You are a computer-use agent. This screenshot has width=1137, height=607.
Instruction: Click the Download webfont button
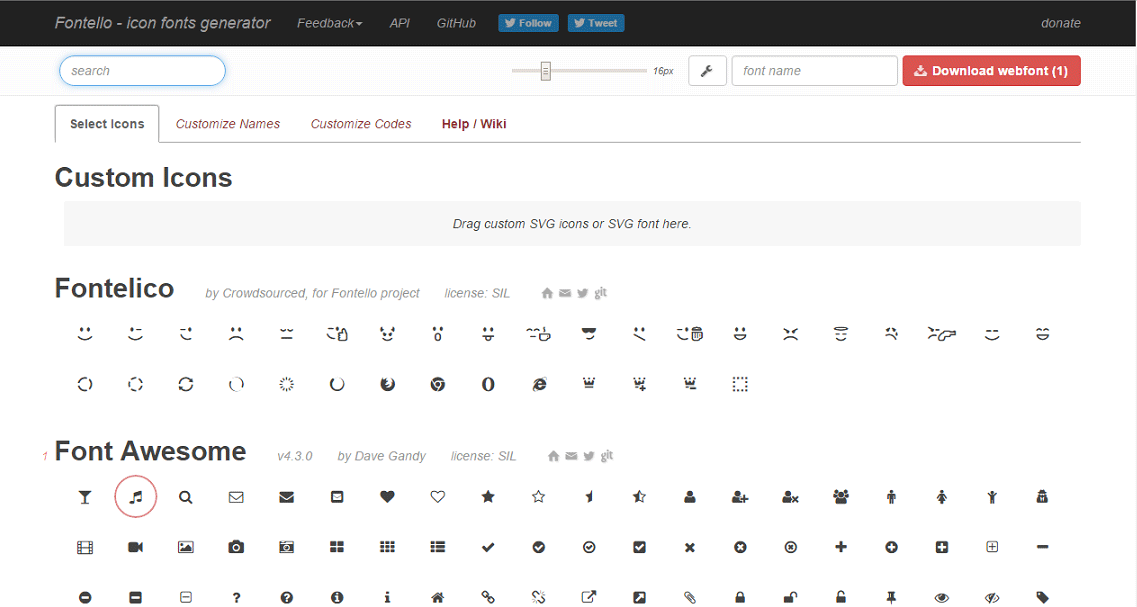tap(991, 71)
